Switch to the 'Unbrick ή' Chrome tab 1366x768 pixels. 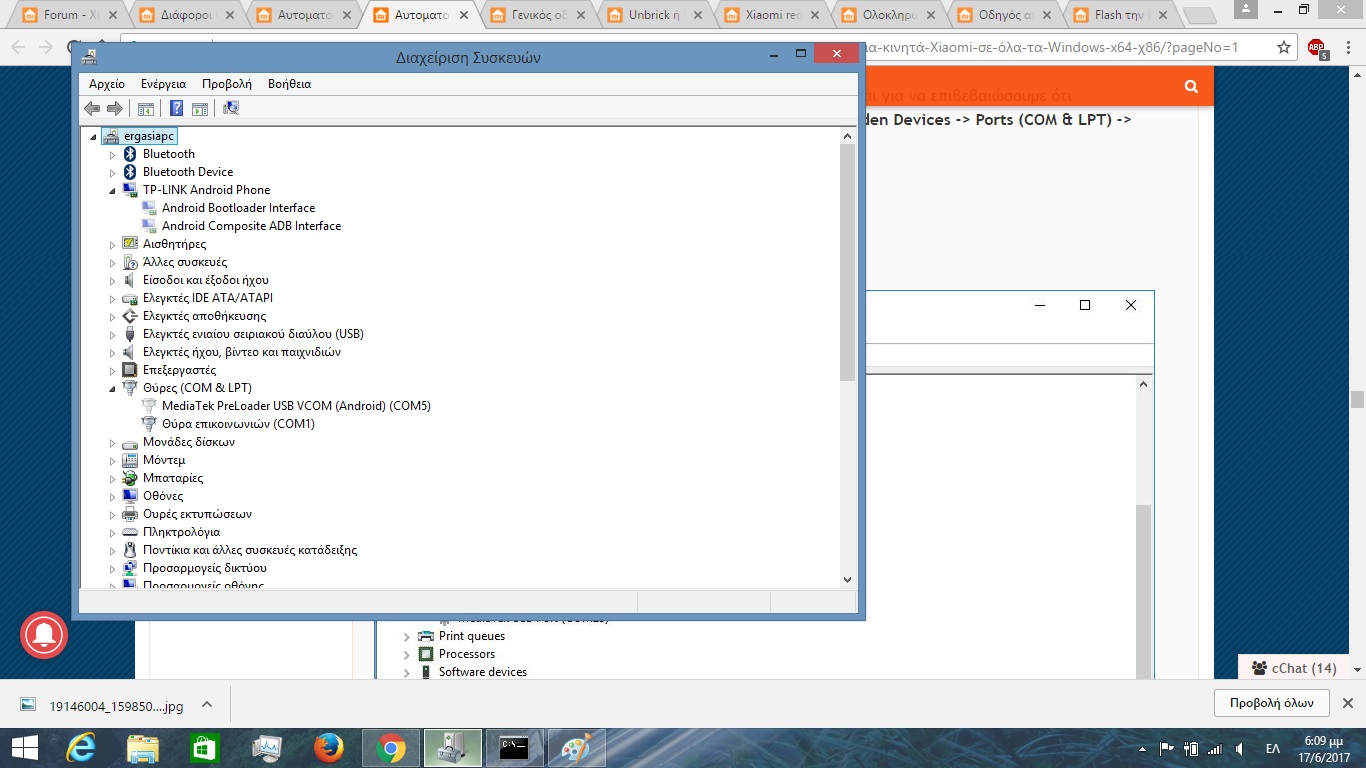(x=657, y=16)
